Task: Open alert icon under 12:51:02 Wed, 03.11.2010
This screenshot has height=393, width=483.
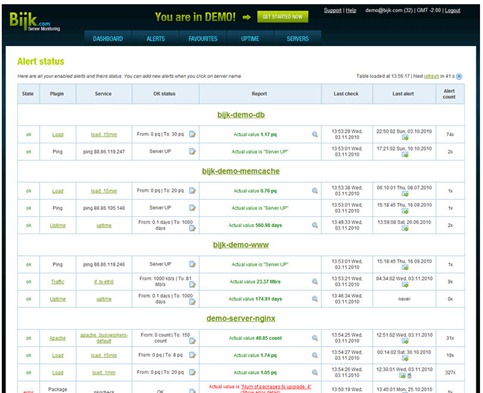Action: tap(405, 341)
